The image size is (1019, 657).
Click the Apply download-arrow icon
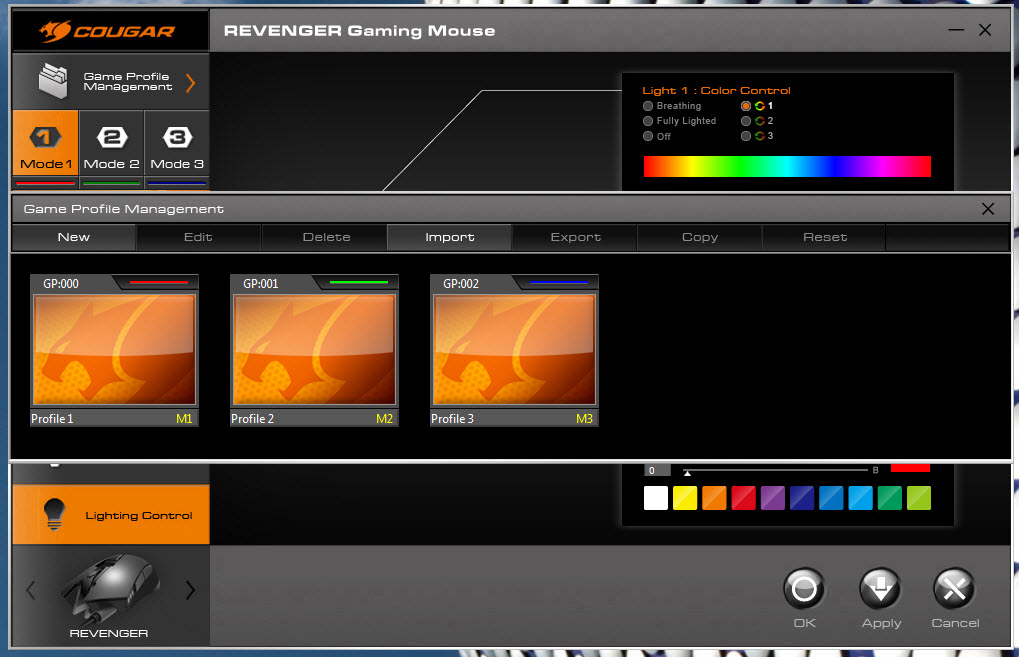coord(881,589)
